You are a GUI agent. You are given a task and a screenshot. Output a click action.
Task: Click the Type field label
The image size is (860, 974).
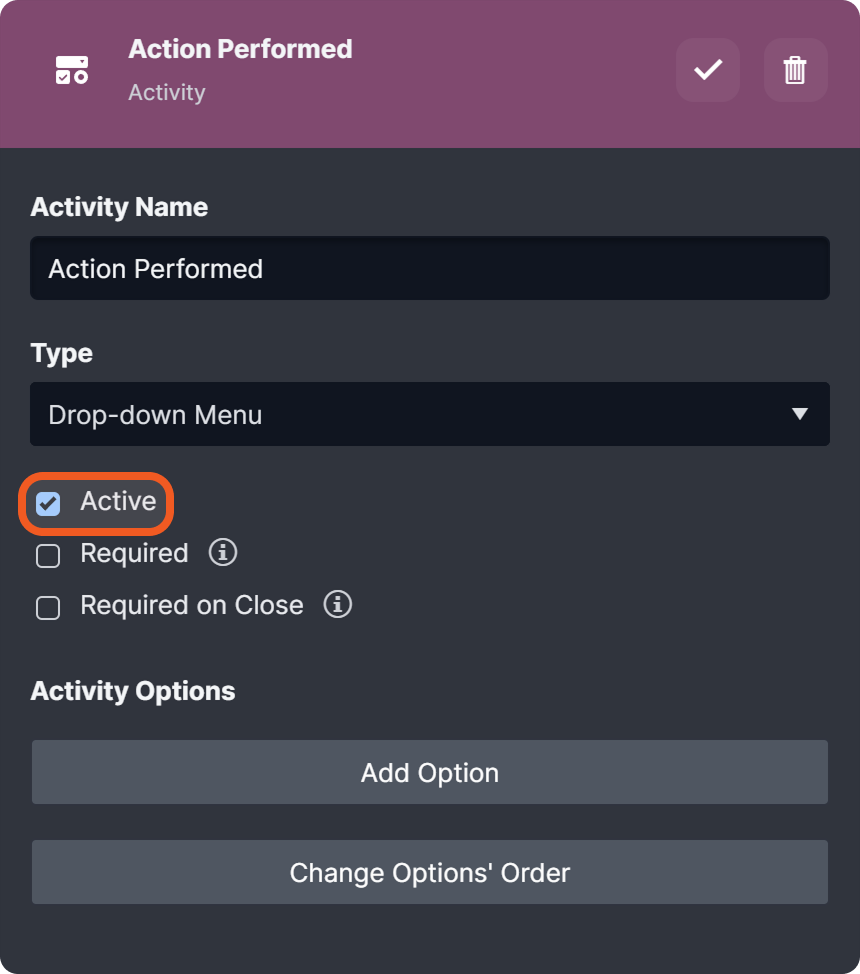[x=61, y=353]
